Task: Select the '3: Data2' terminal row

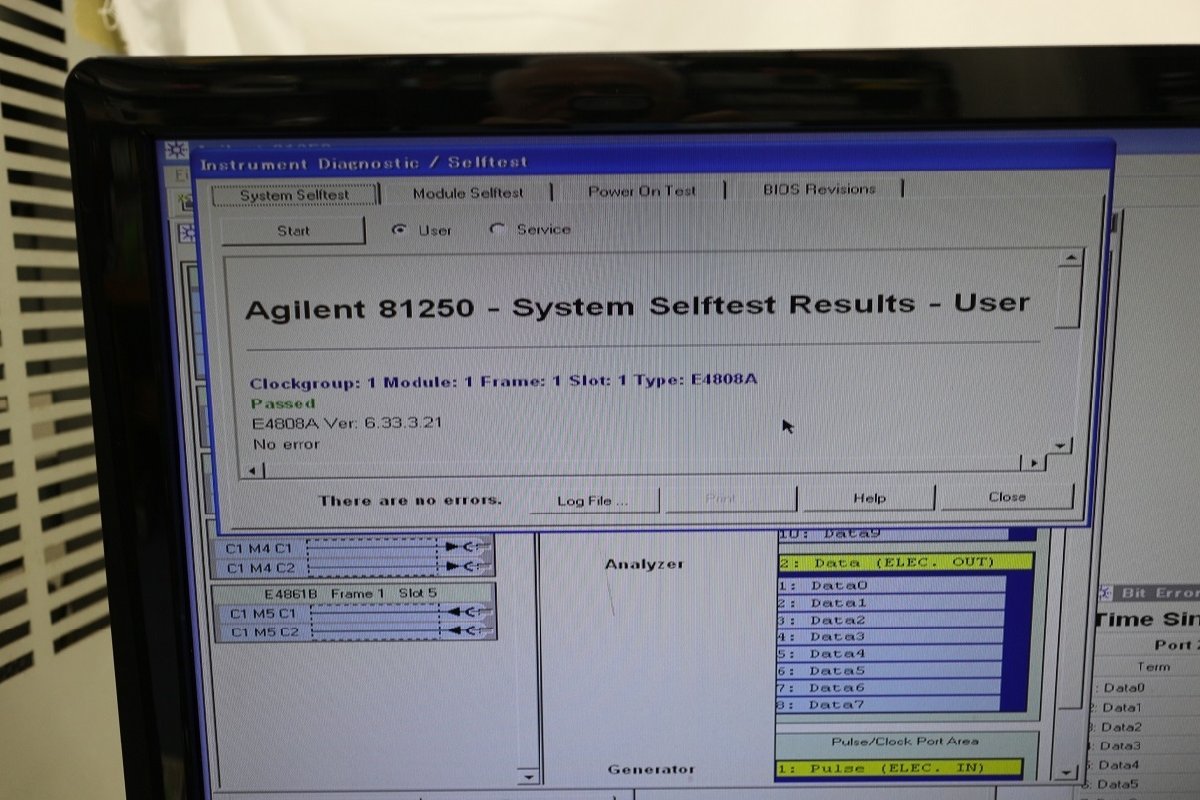Action: (x=890, y=619)
